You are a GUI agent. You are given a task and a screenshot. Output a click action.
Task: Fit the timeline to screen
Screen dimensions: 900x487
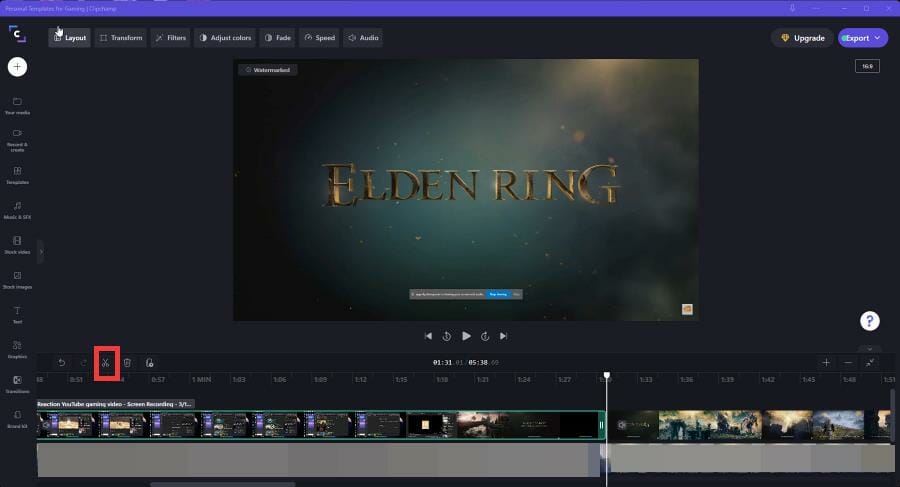[870, 362]
